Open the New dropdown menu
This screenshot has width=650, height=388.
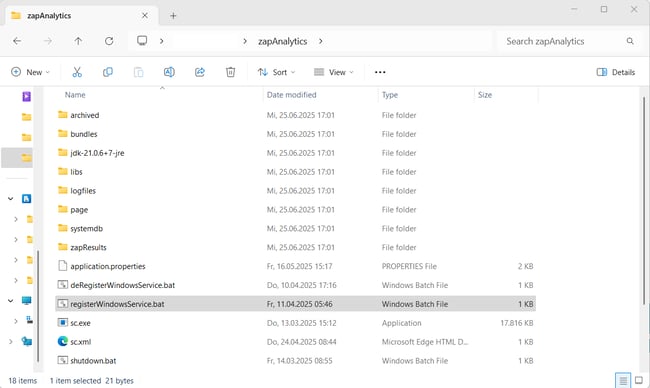30,72
